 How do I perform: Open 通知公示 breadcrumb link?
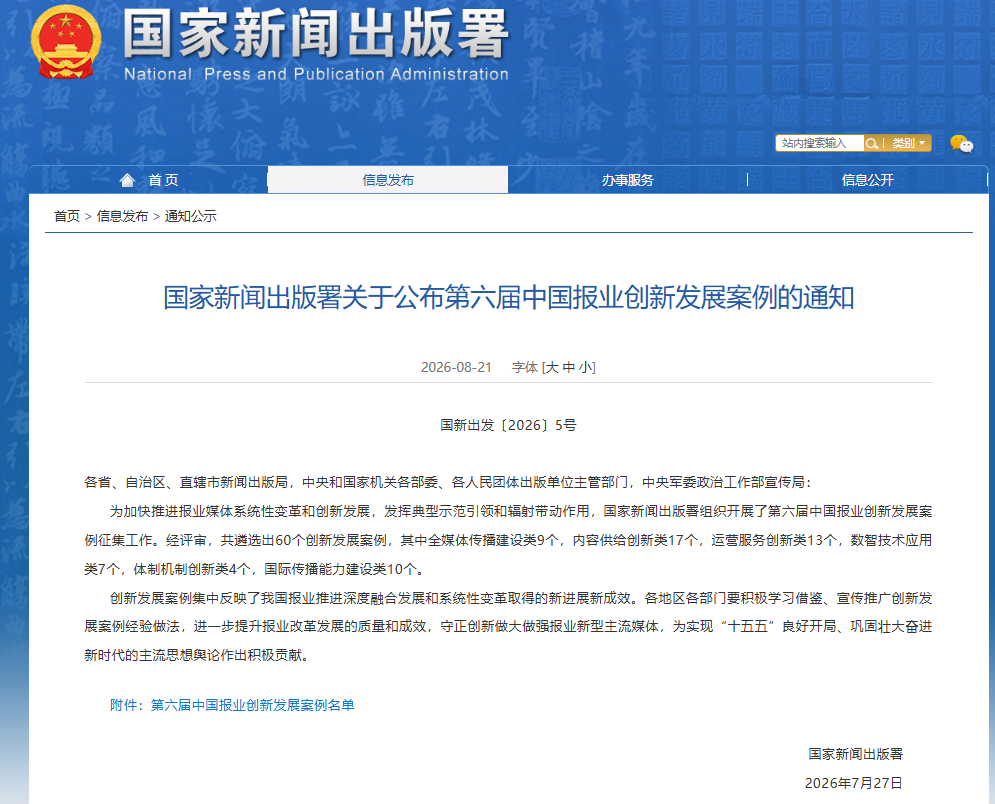[190, 216]
